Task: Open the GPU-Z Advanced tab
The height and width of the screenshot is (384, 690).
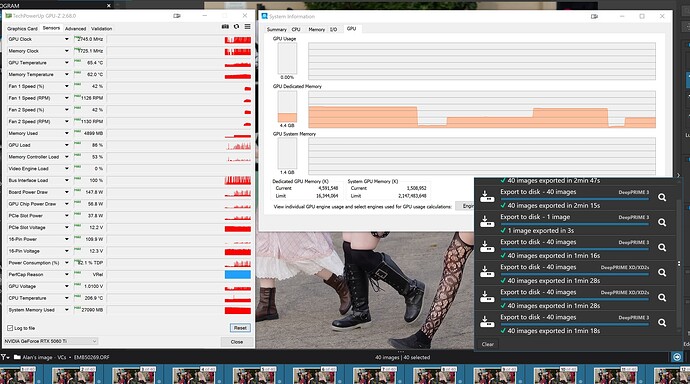Action: tap(75, 29)
